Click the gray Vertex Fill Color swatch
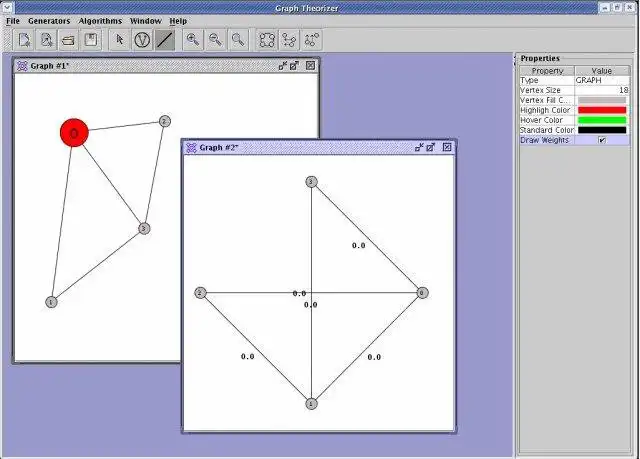The height and width of the screenshot is (459, 640). 602,100
